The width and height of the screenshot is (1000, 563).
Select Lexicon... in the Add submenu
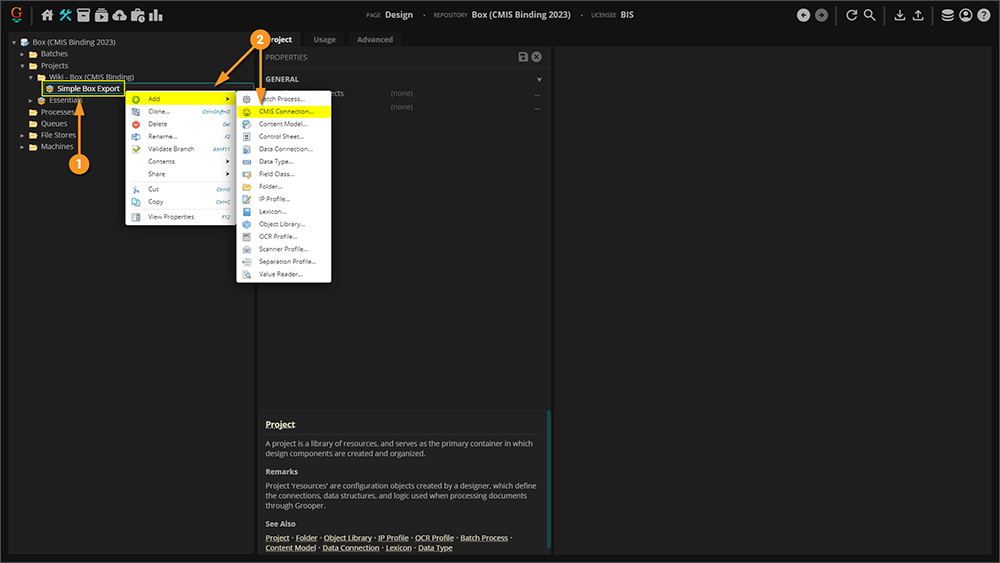[284, 212]
